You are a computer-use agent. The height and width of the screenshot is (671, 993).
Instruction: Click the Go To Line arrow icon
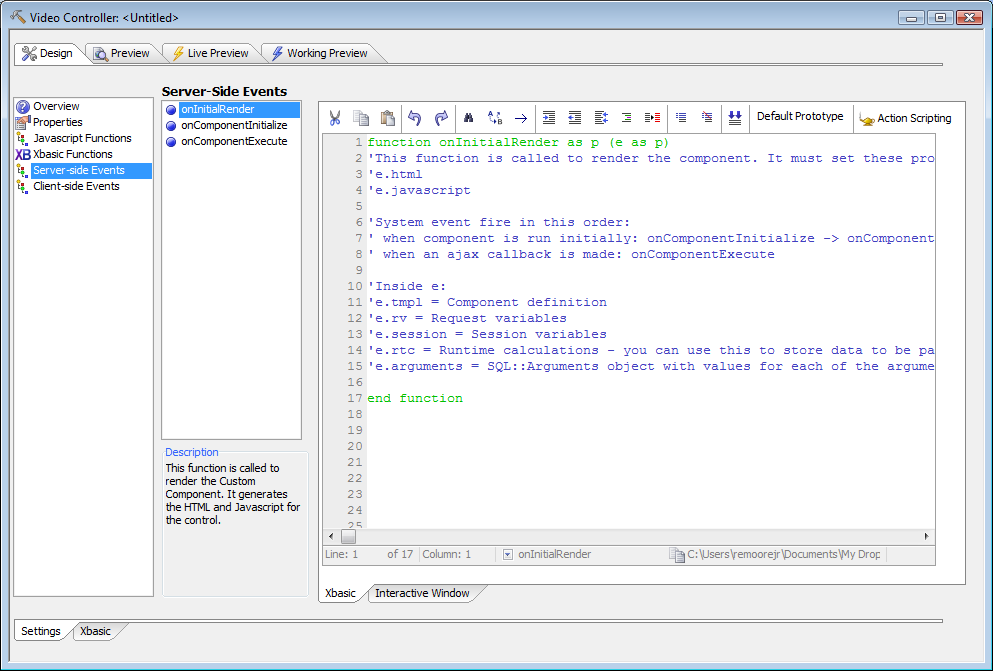click(521, 118)
